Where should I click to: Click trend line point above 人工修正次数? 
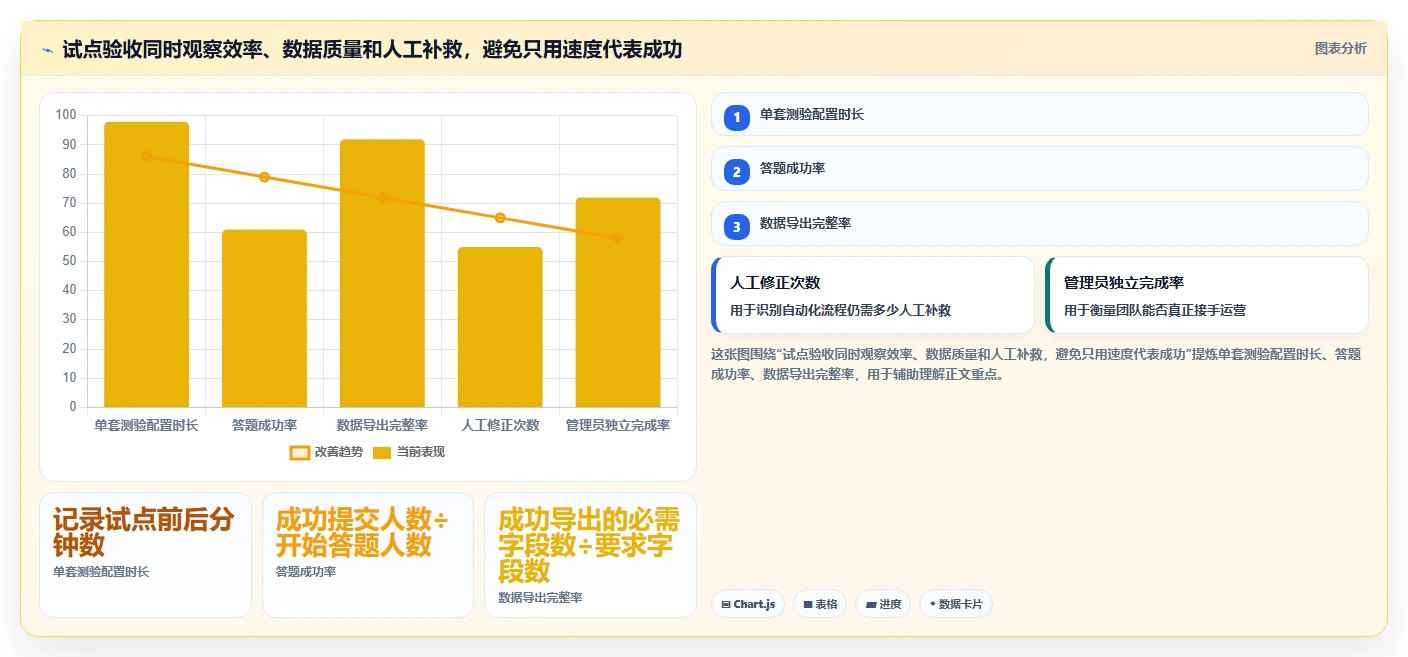pos(500,218)
